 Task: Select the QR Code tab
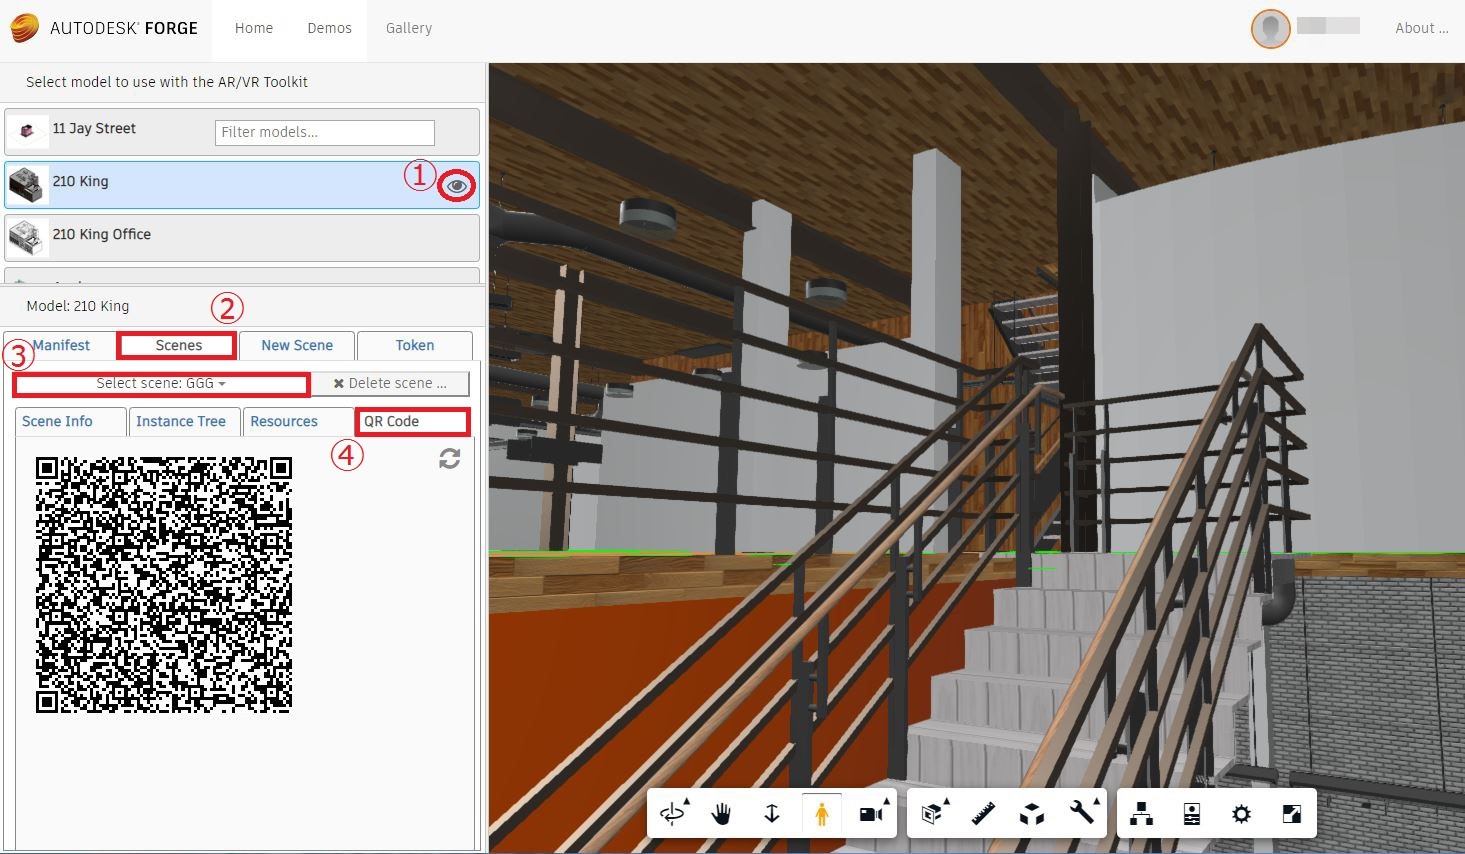412,421
